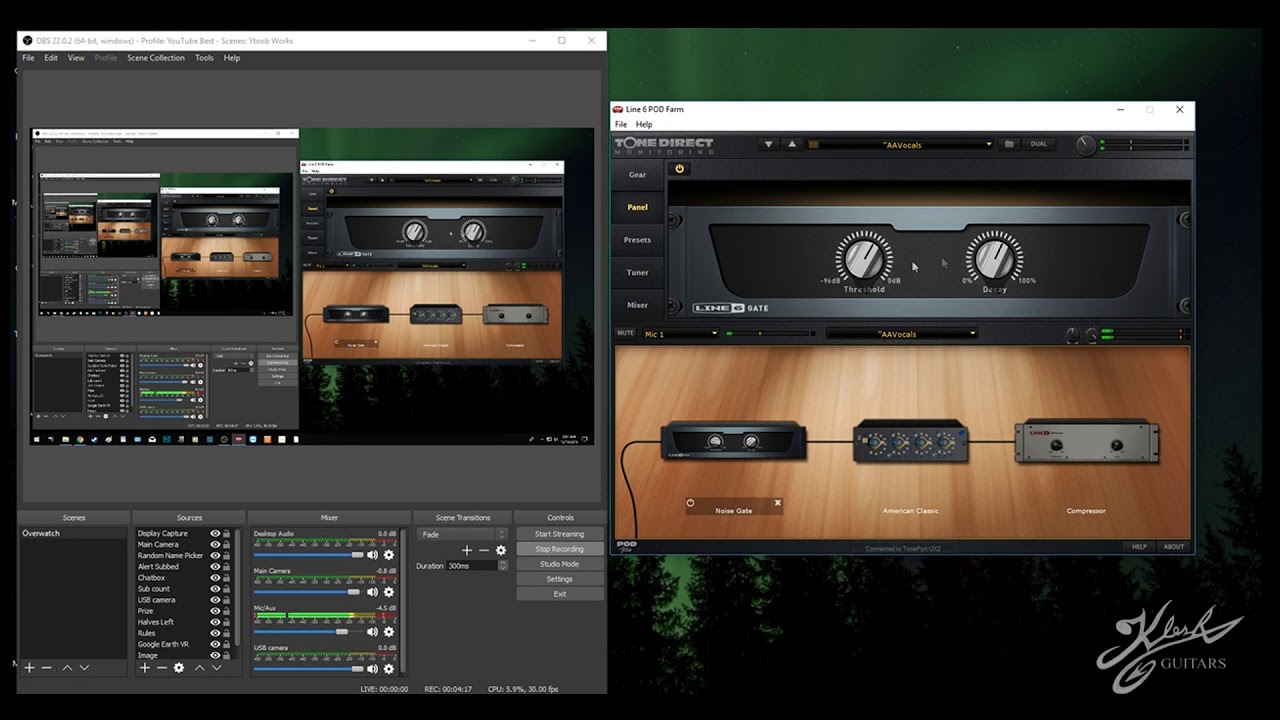This screenshot has width=1280, height=720.
Task: Select Overwatch scene in Scenes list
Action: click(74, 534)
